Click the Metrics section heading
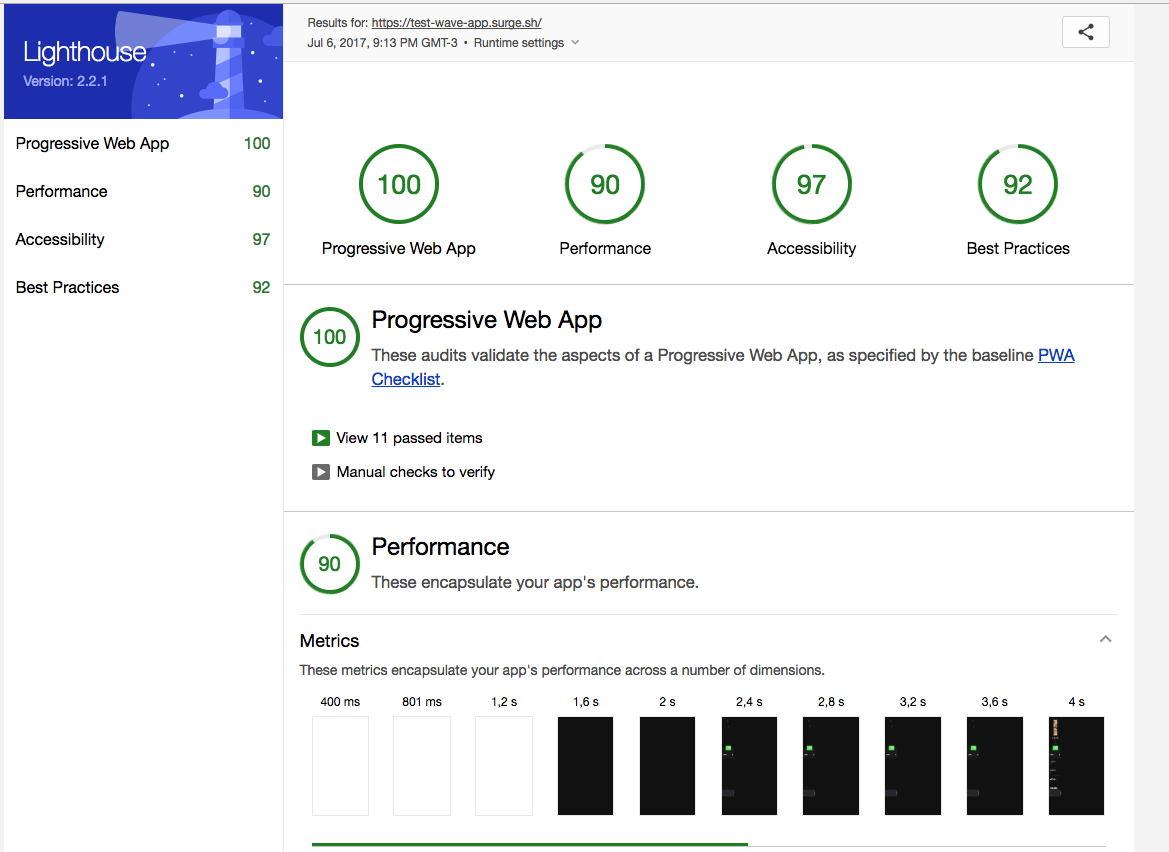 (x=329, y=641)
